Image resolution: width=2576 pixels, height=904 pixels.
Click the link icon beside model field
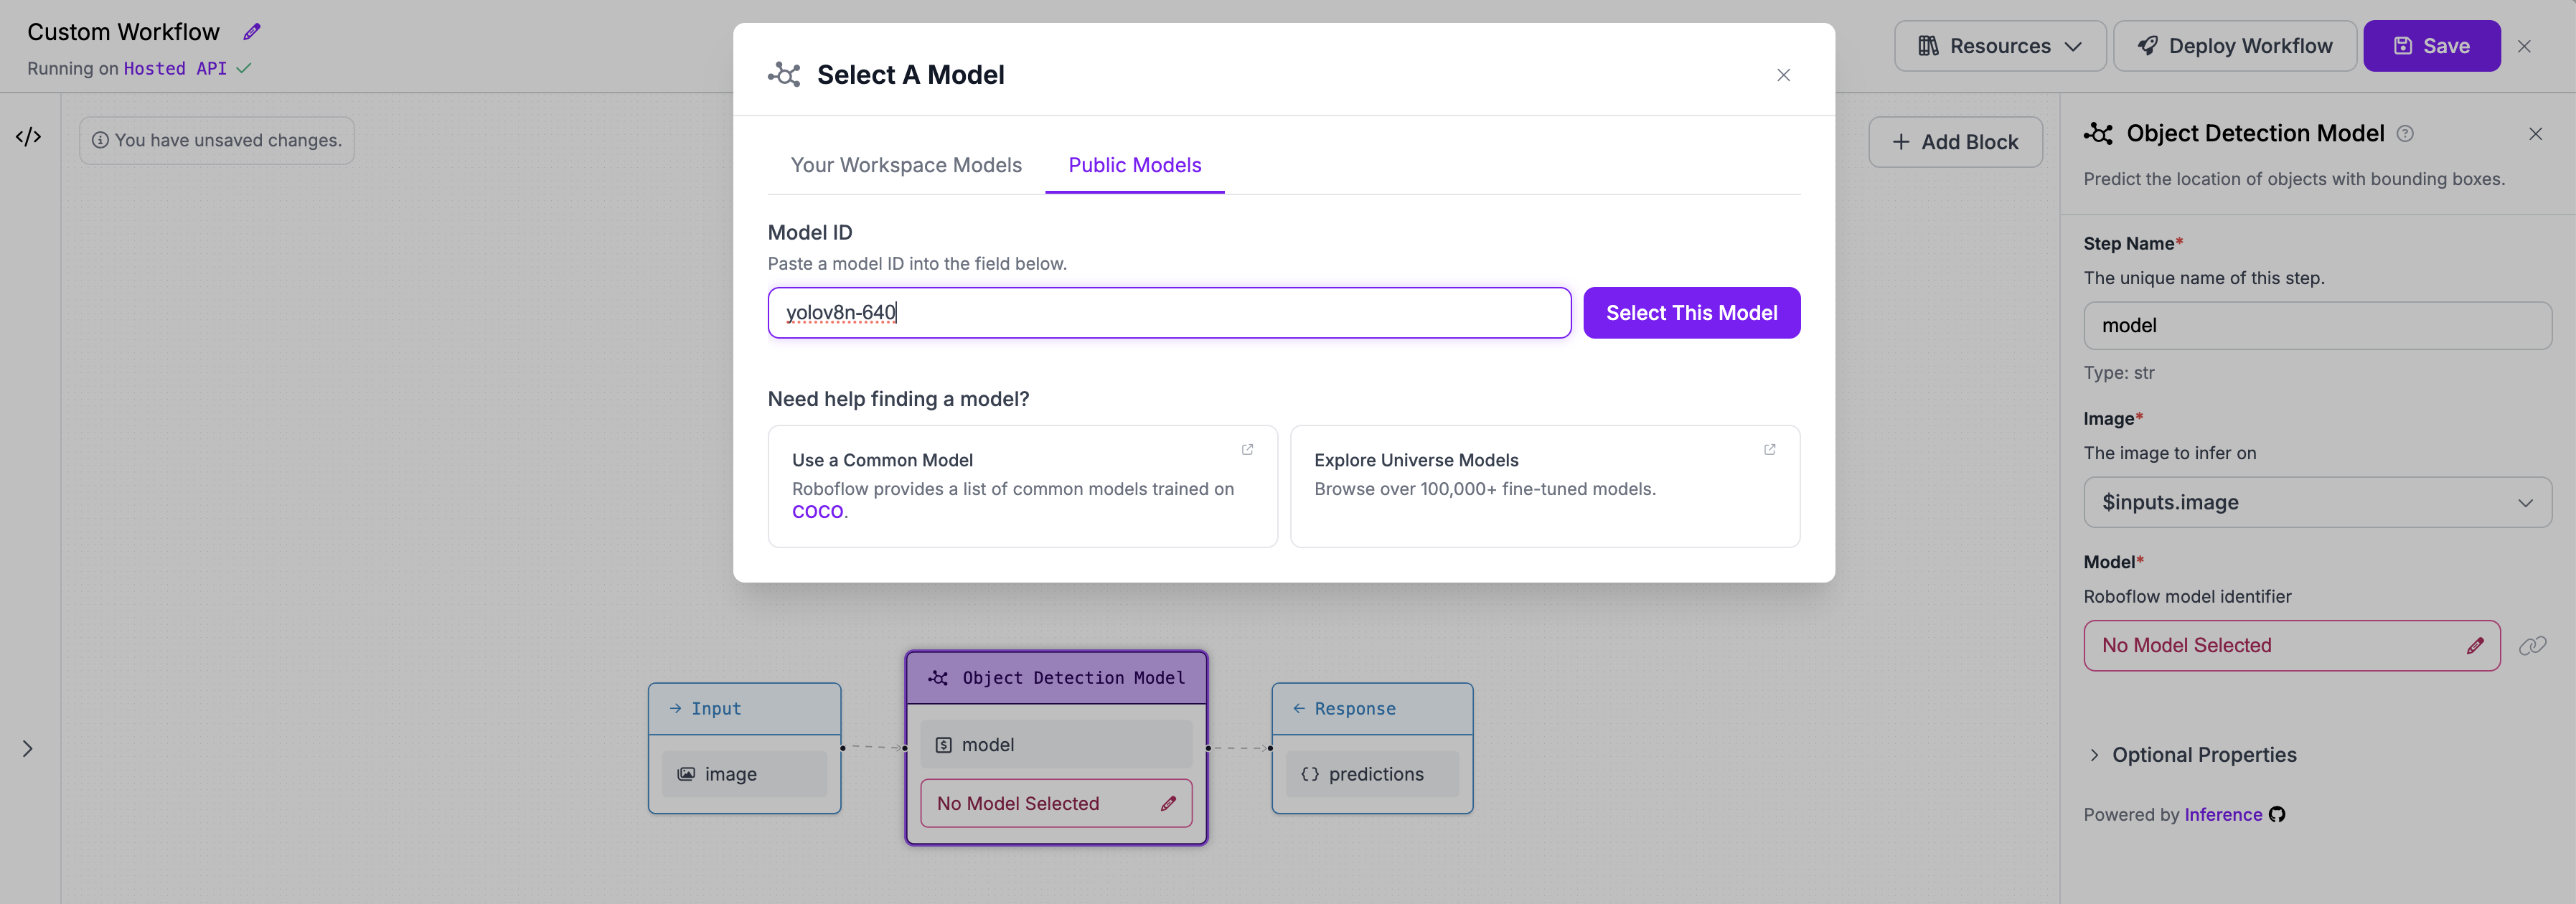coord(2532,646)
